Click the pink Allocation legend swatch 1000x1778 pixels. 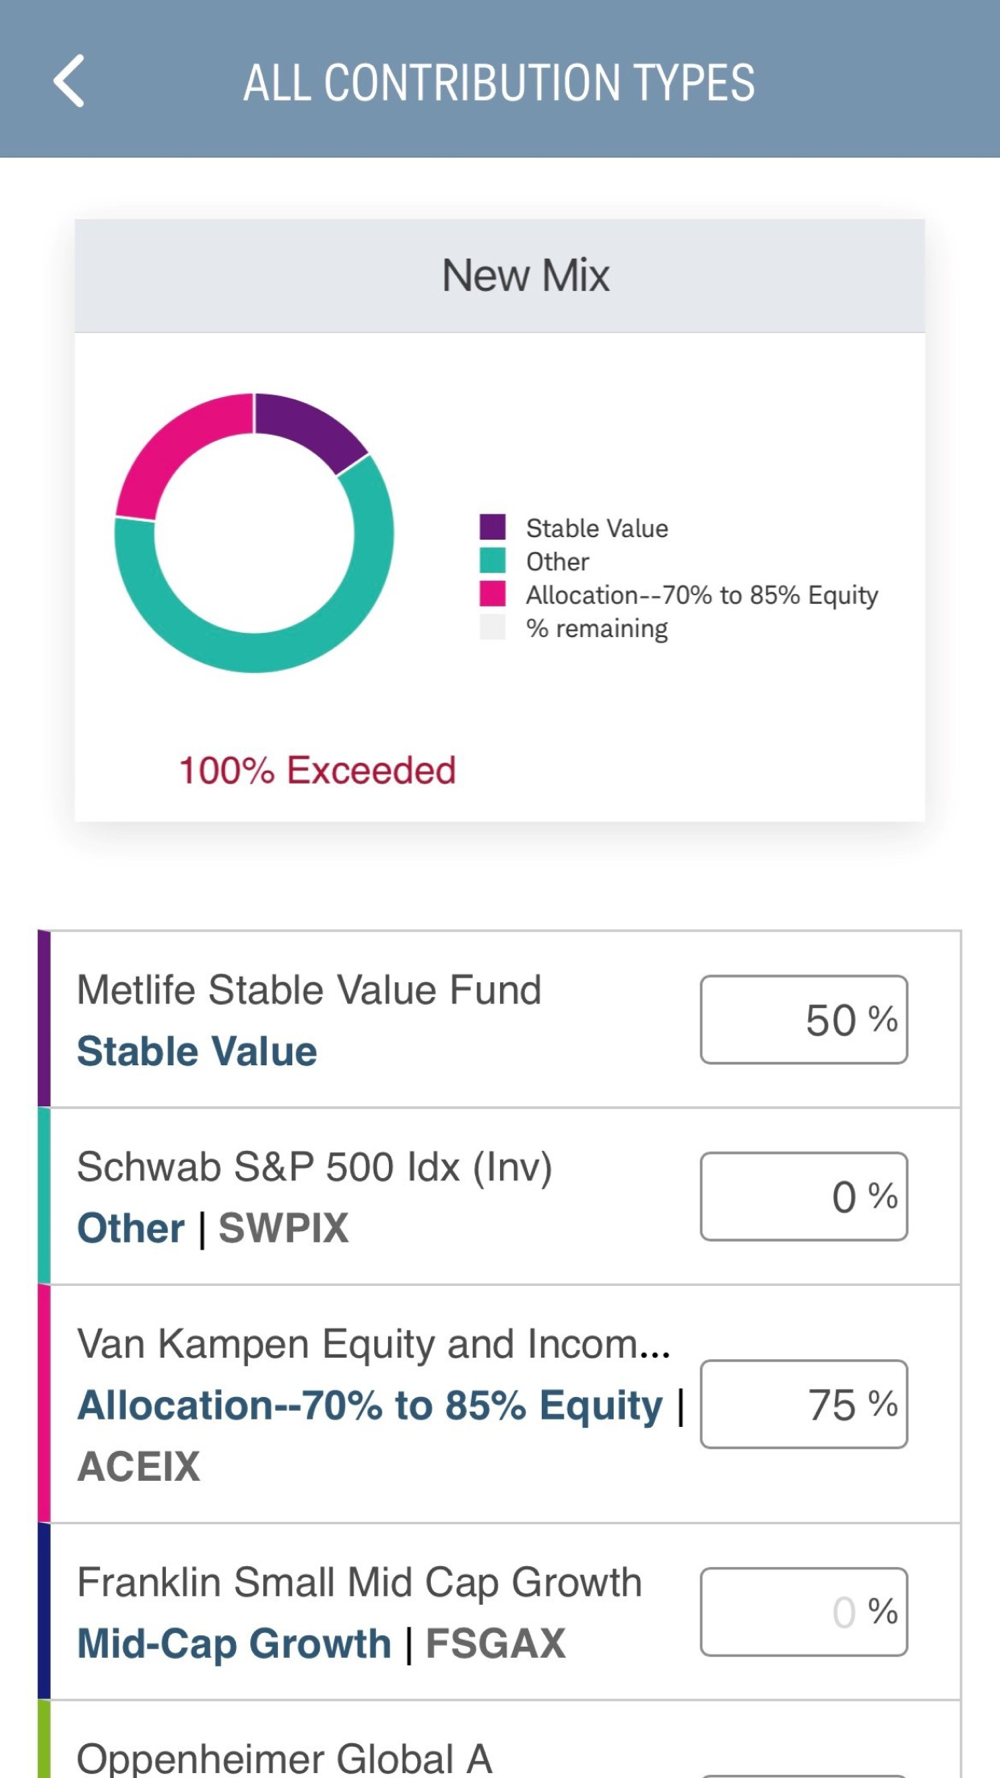pyautogui.click(x=493, y=594)
